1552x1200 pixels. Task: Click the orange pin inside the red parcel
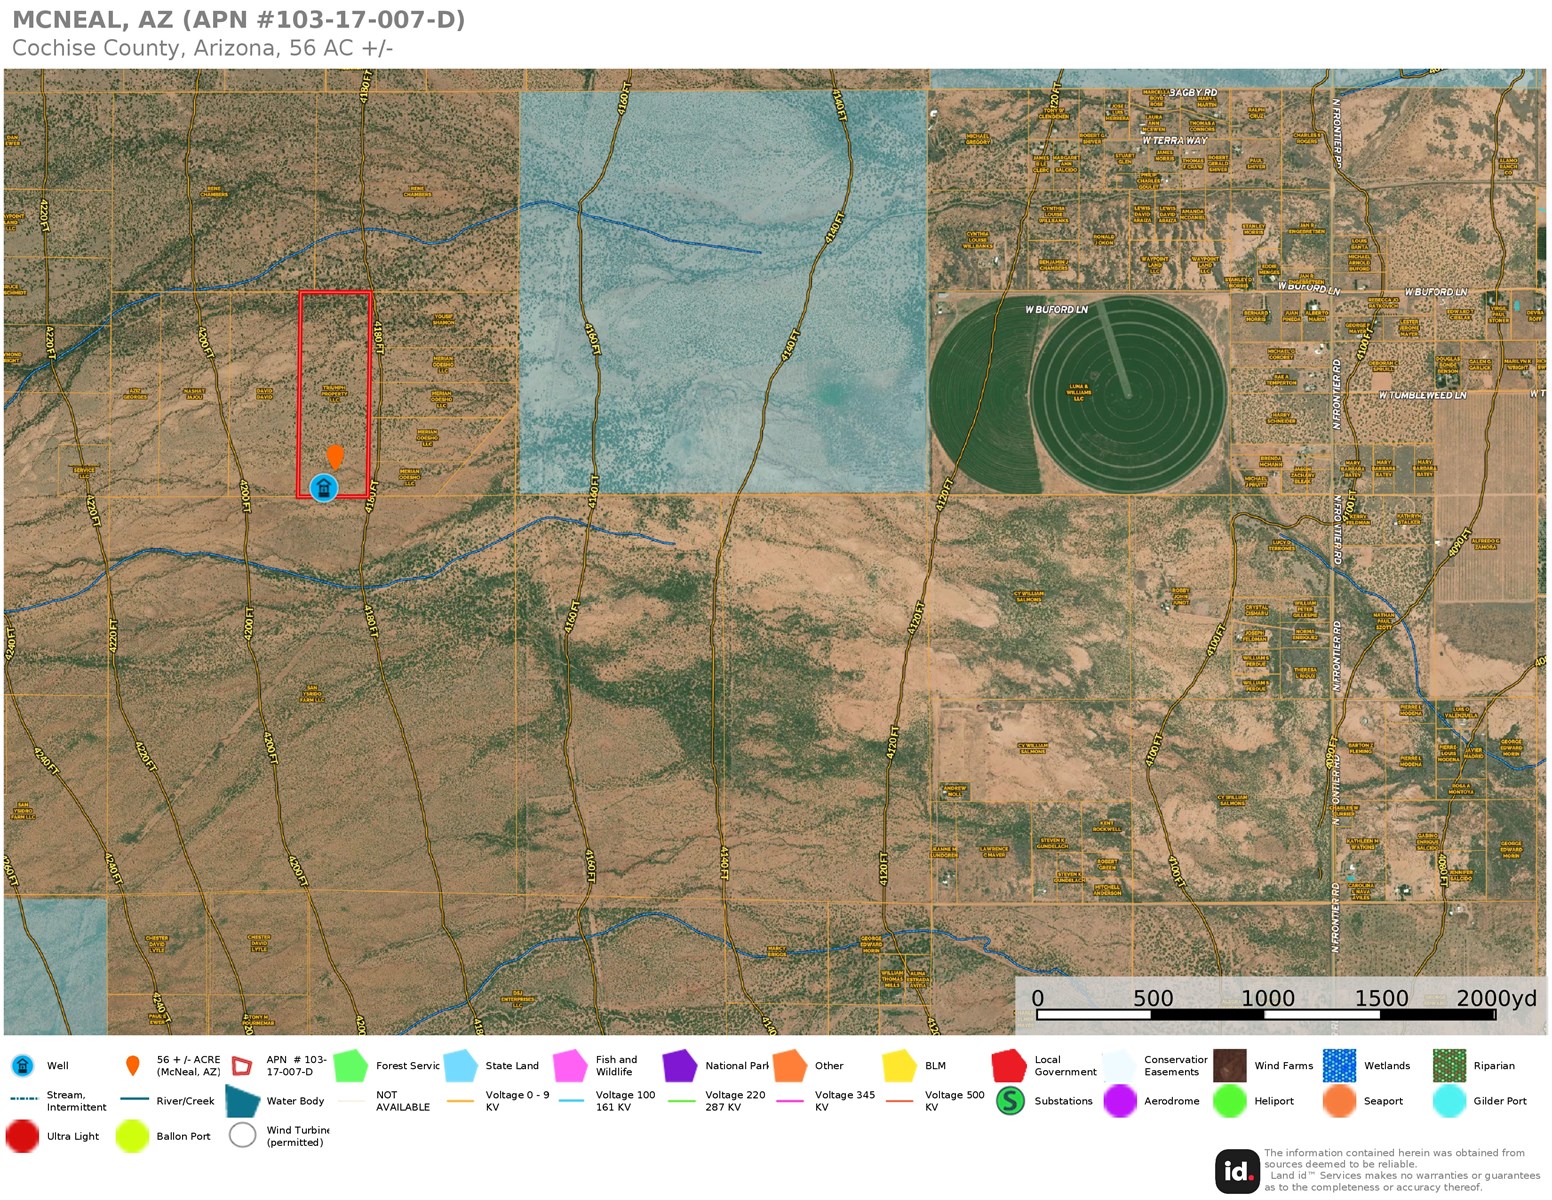(x=335, y=456)
